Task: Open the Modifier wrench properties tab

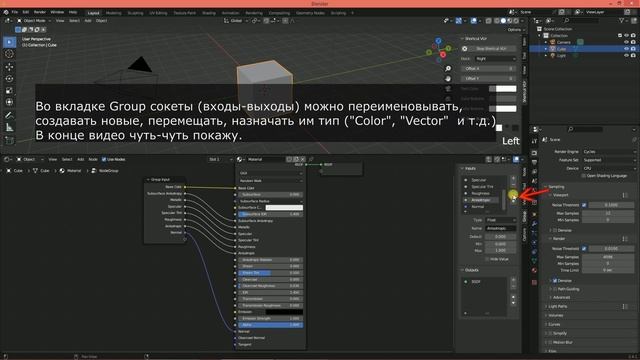Action: (x=534, y=224)
